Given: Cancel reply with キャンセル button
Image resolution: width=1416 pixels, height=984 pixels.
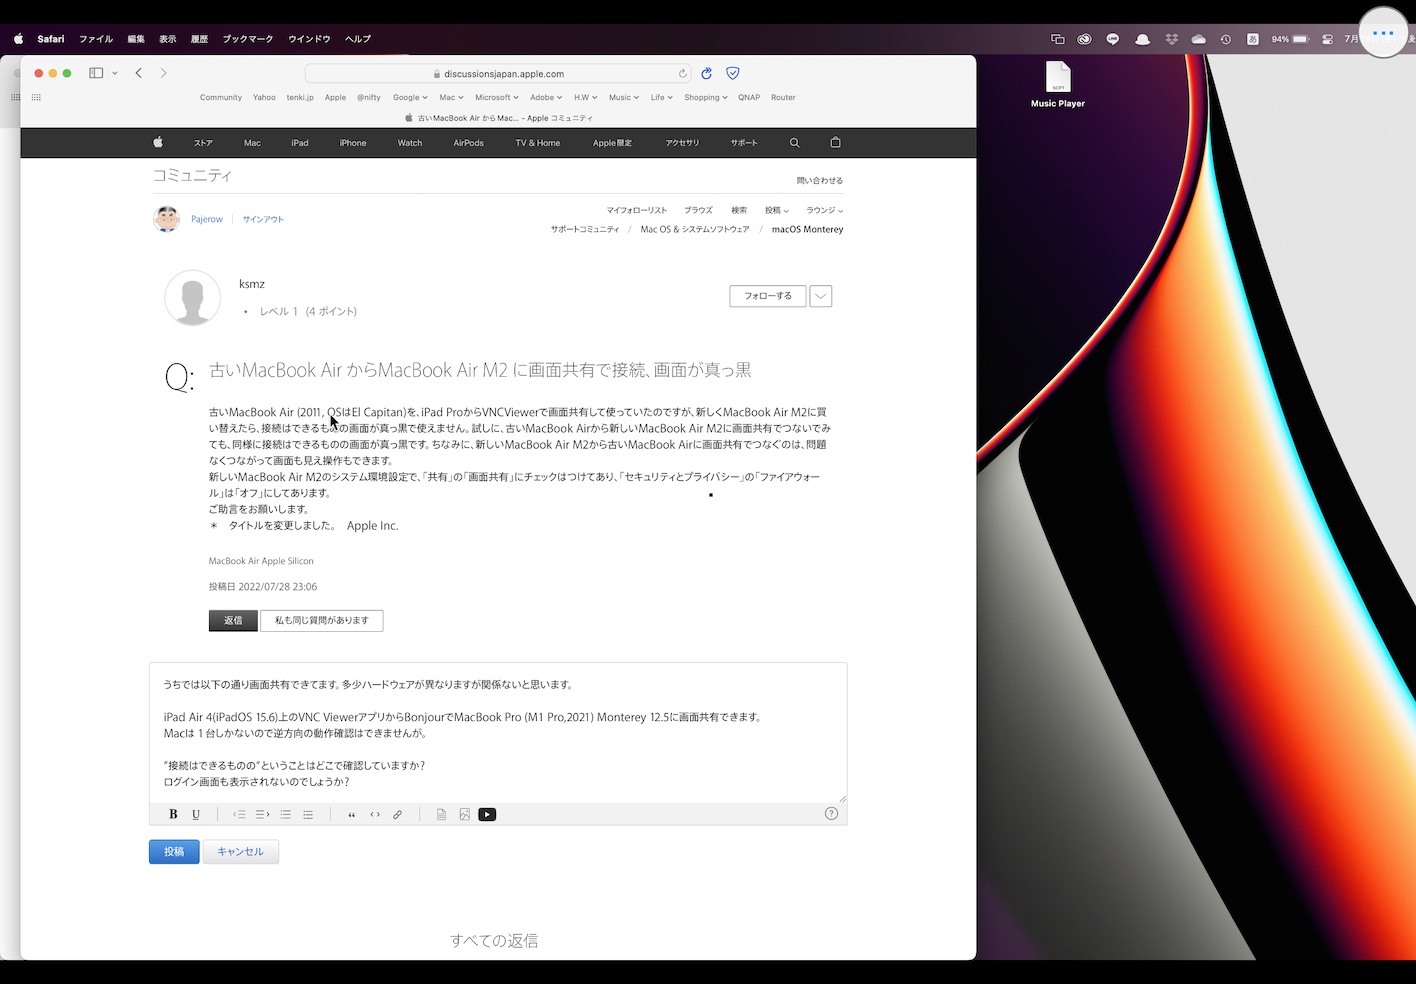Looking at the screenshot, I should click(x=241, y=851).
